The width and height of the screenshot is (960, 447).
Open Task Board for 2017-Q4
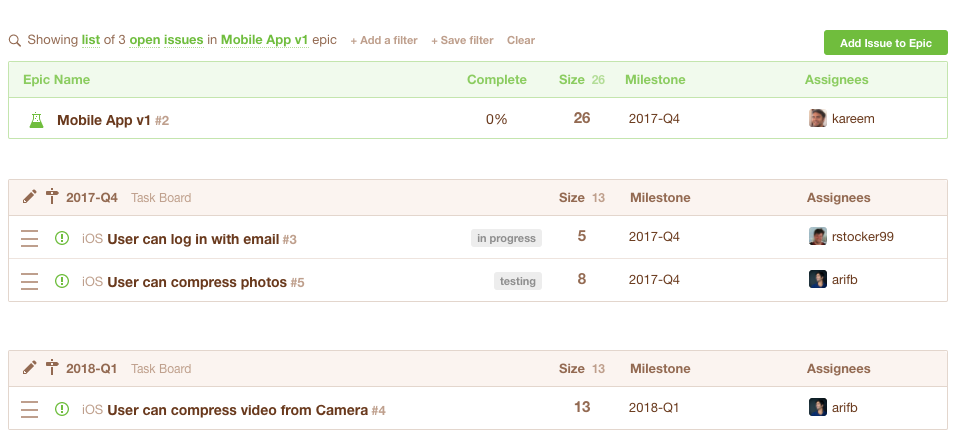tap(161, 198)
